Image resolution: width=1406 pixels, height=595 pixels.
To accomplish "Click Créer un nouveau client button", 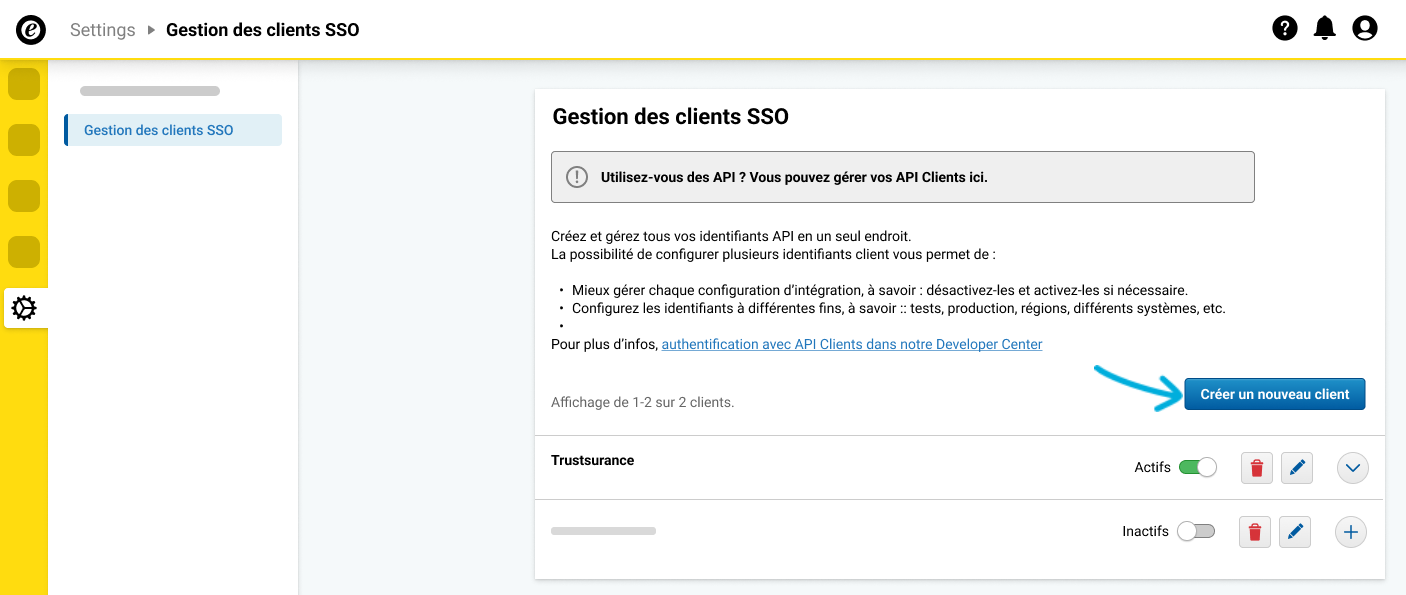I will coord(1275,394).
